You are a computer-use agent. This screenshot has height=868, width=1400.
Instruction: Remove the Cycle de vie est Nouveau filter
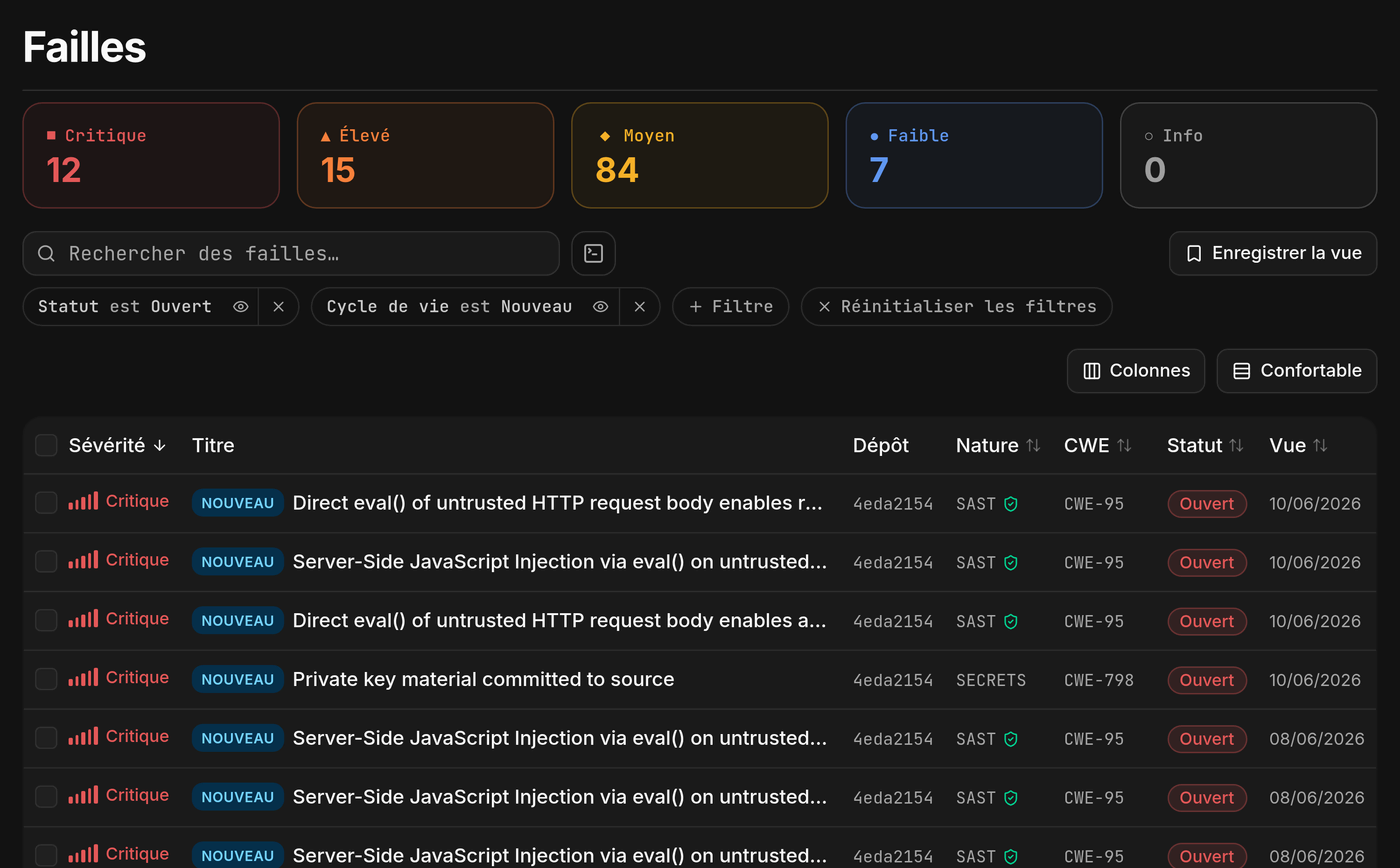point(640,307)
